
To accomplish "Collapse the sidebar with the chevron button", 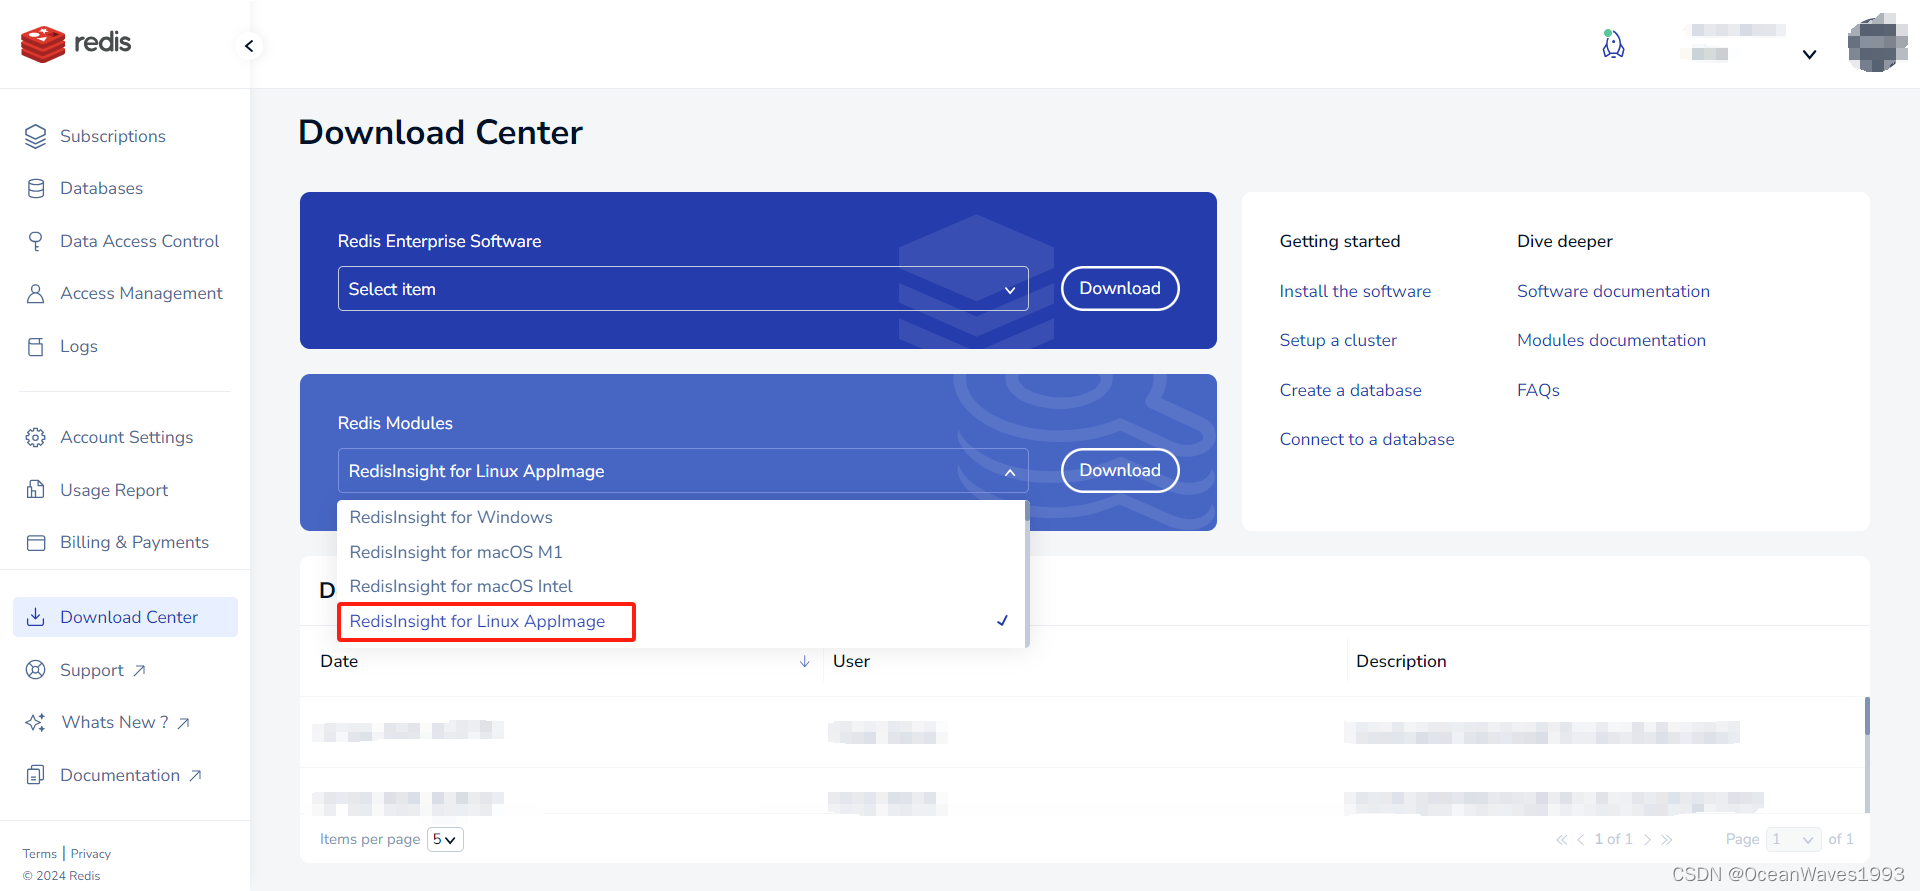I will coord(249,46).
